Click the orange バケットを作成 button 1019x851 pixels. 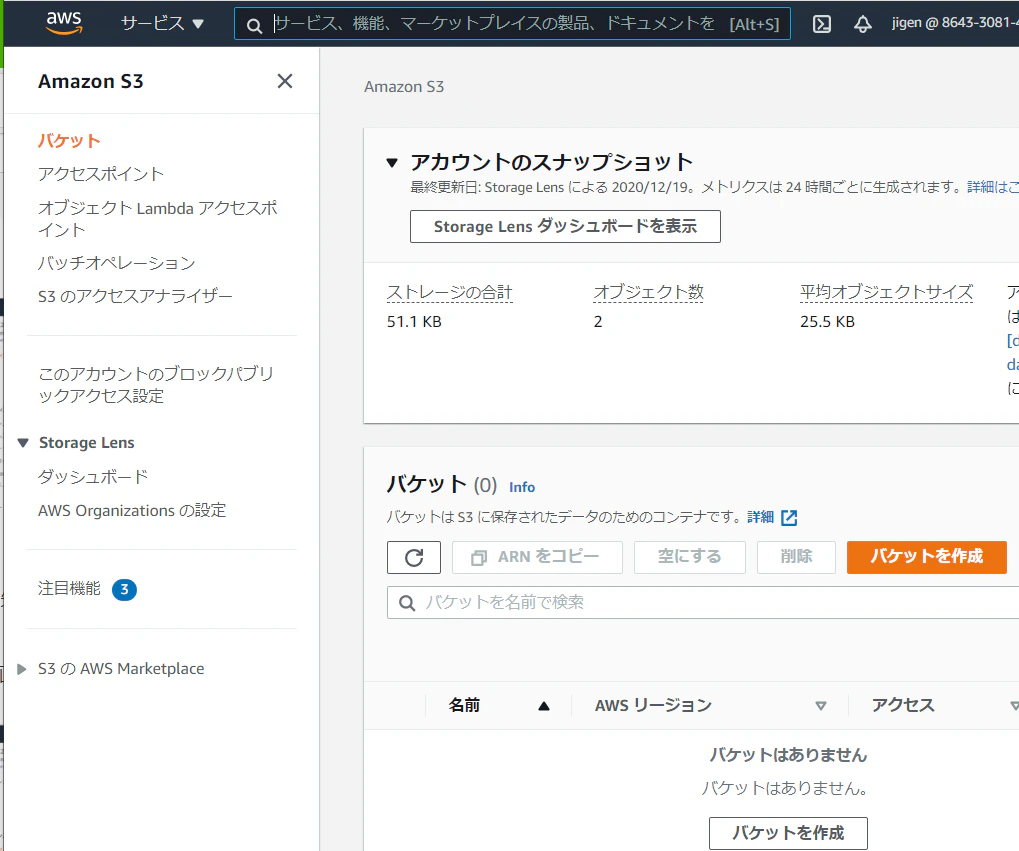tap(927, 557)
